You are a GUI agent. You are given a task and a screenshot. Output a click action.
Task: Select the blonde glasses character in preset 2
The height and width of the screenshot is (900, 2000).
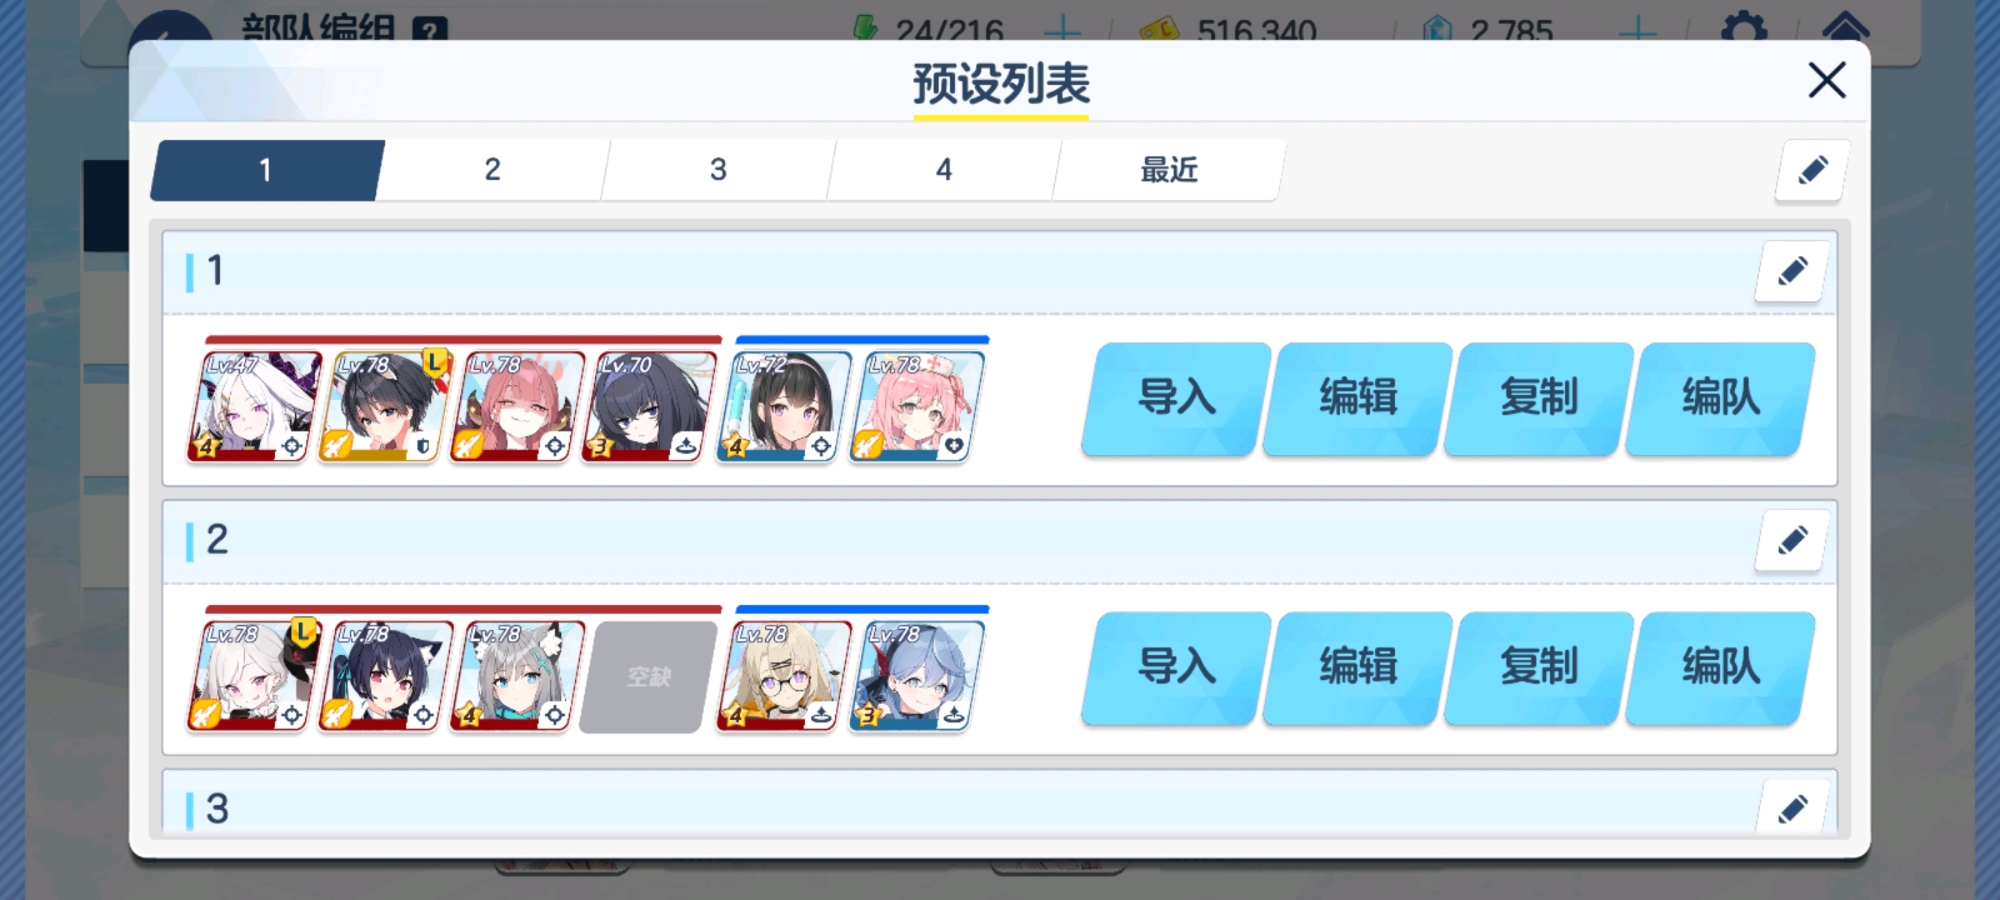(x=783, y=676)
